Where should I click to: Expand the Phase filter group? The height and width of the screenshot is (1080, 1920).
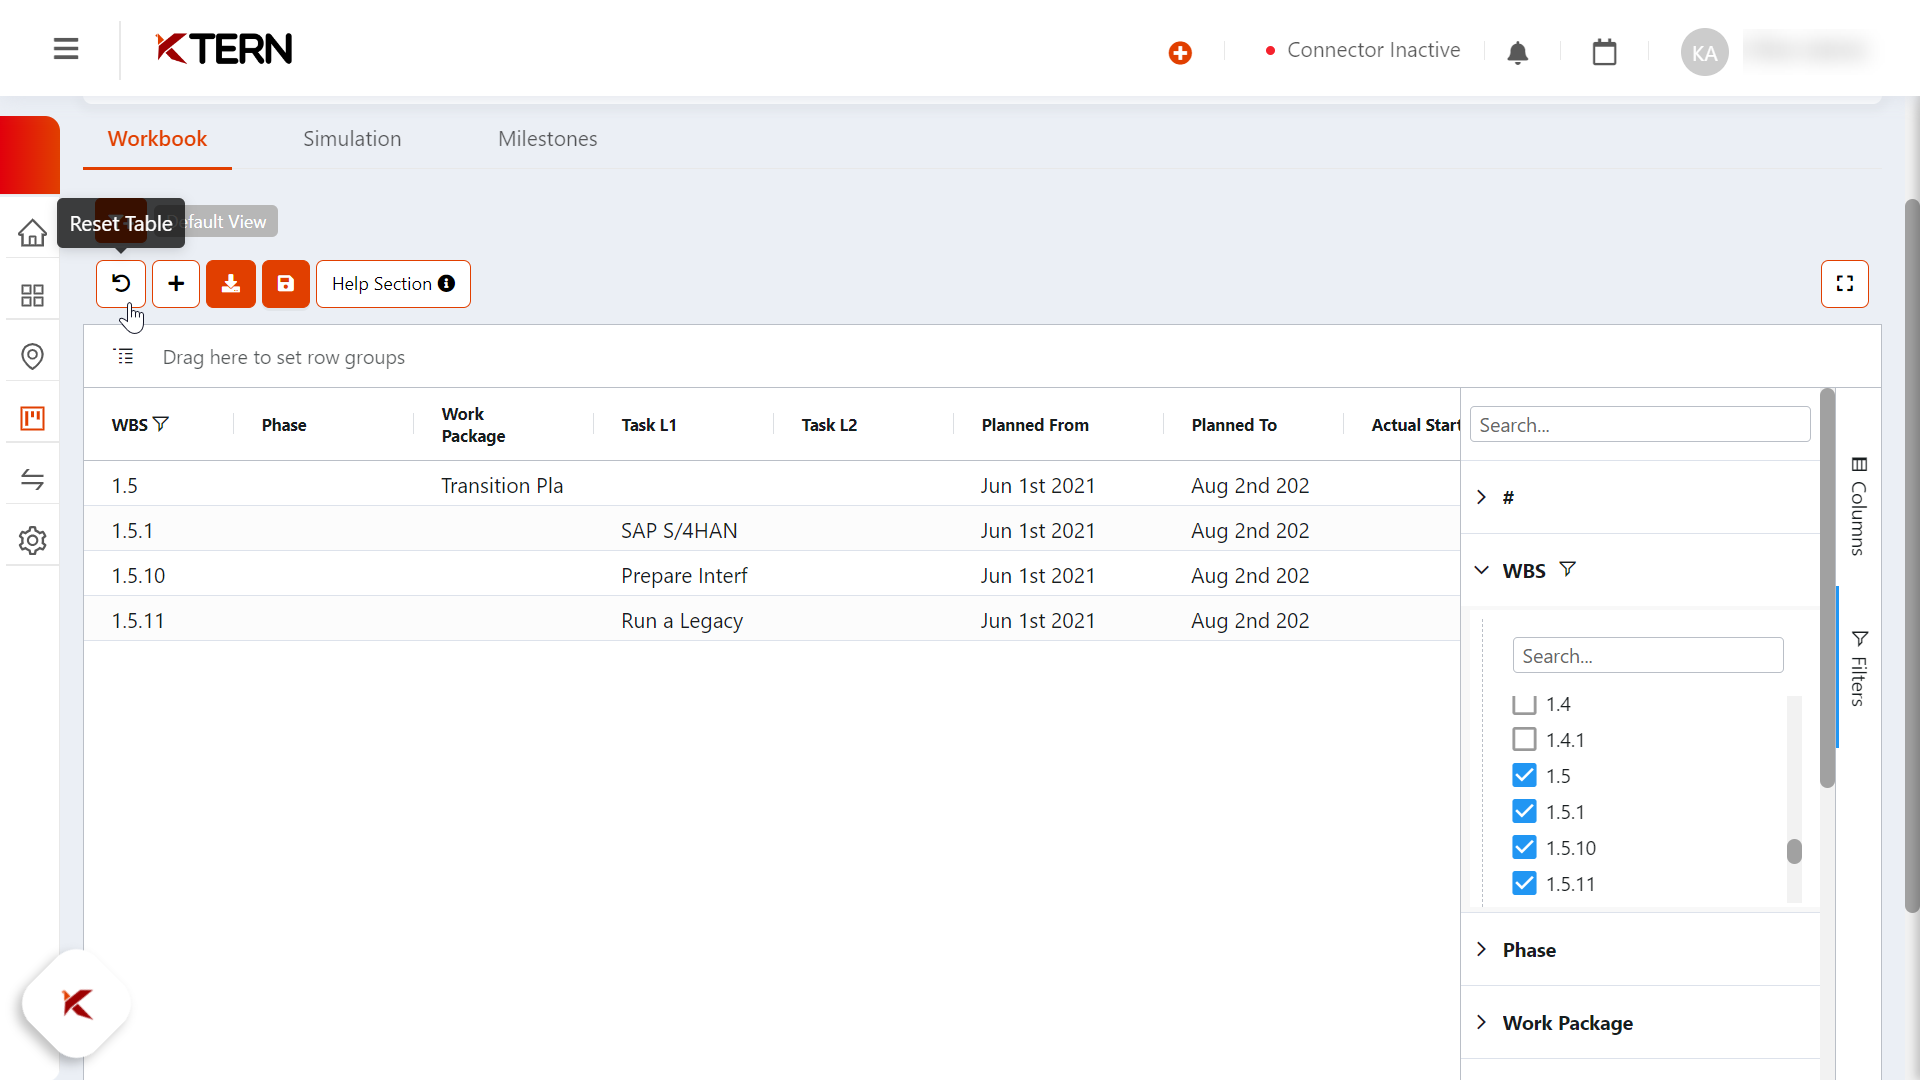[1482, 949]
